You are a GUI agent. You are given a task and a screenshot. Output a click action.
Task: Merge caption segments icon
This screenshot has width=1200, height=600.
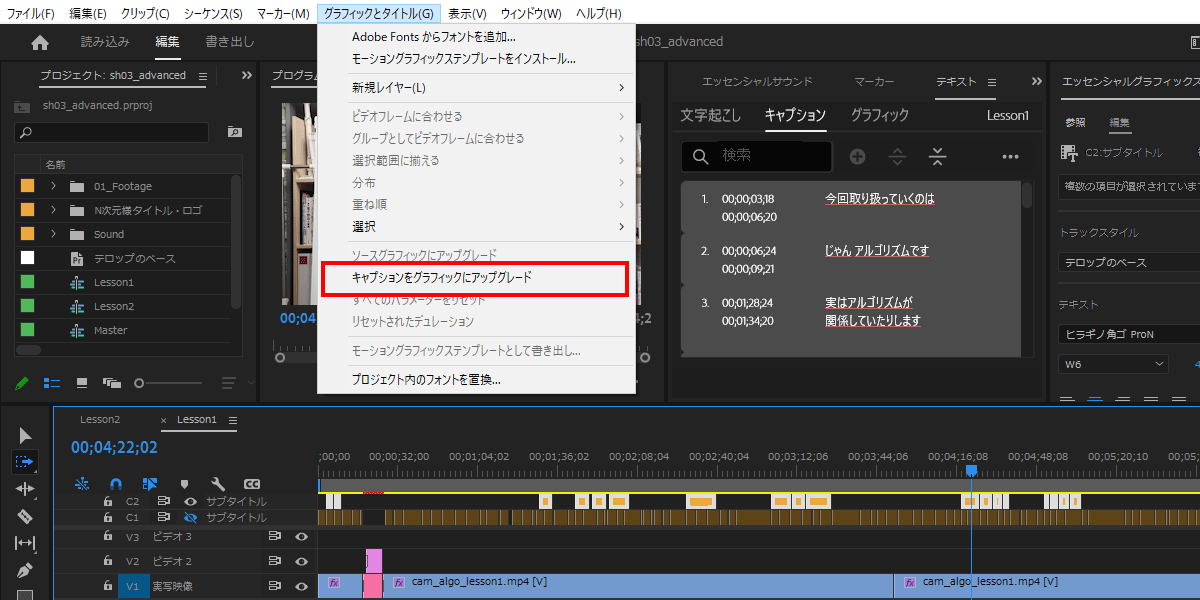click(937, 156)
